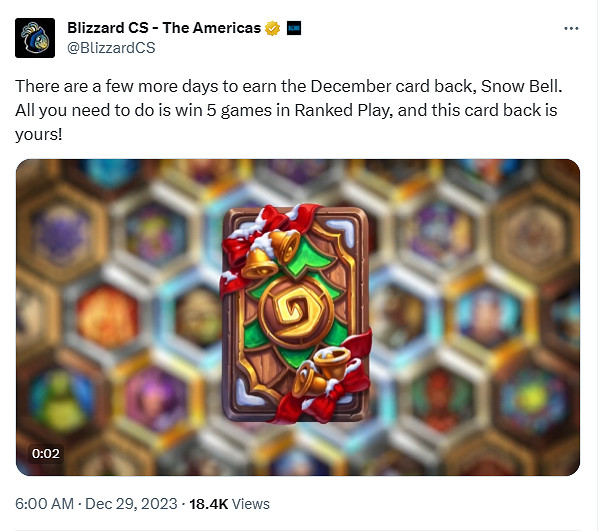Viewport: 600px width, 531px height.
Task: Open Blizzard CS profile avatar
Action: 35,38
